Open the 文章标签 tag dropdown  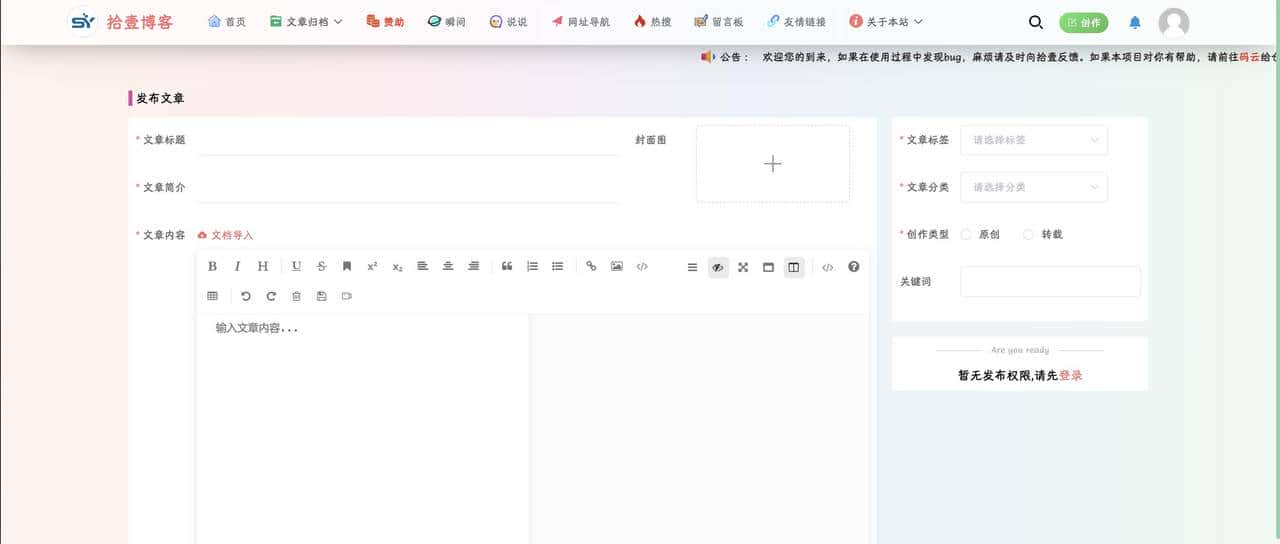1034,140
